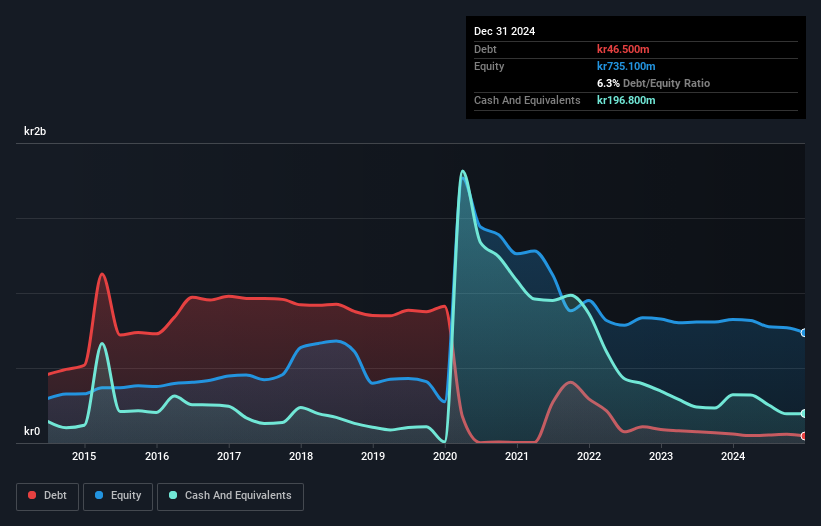This screenshot has height=526, width=821.
Task: Click the 2021 x-axis label
Action: (x=517, y=456)
